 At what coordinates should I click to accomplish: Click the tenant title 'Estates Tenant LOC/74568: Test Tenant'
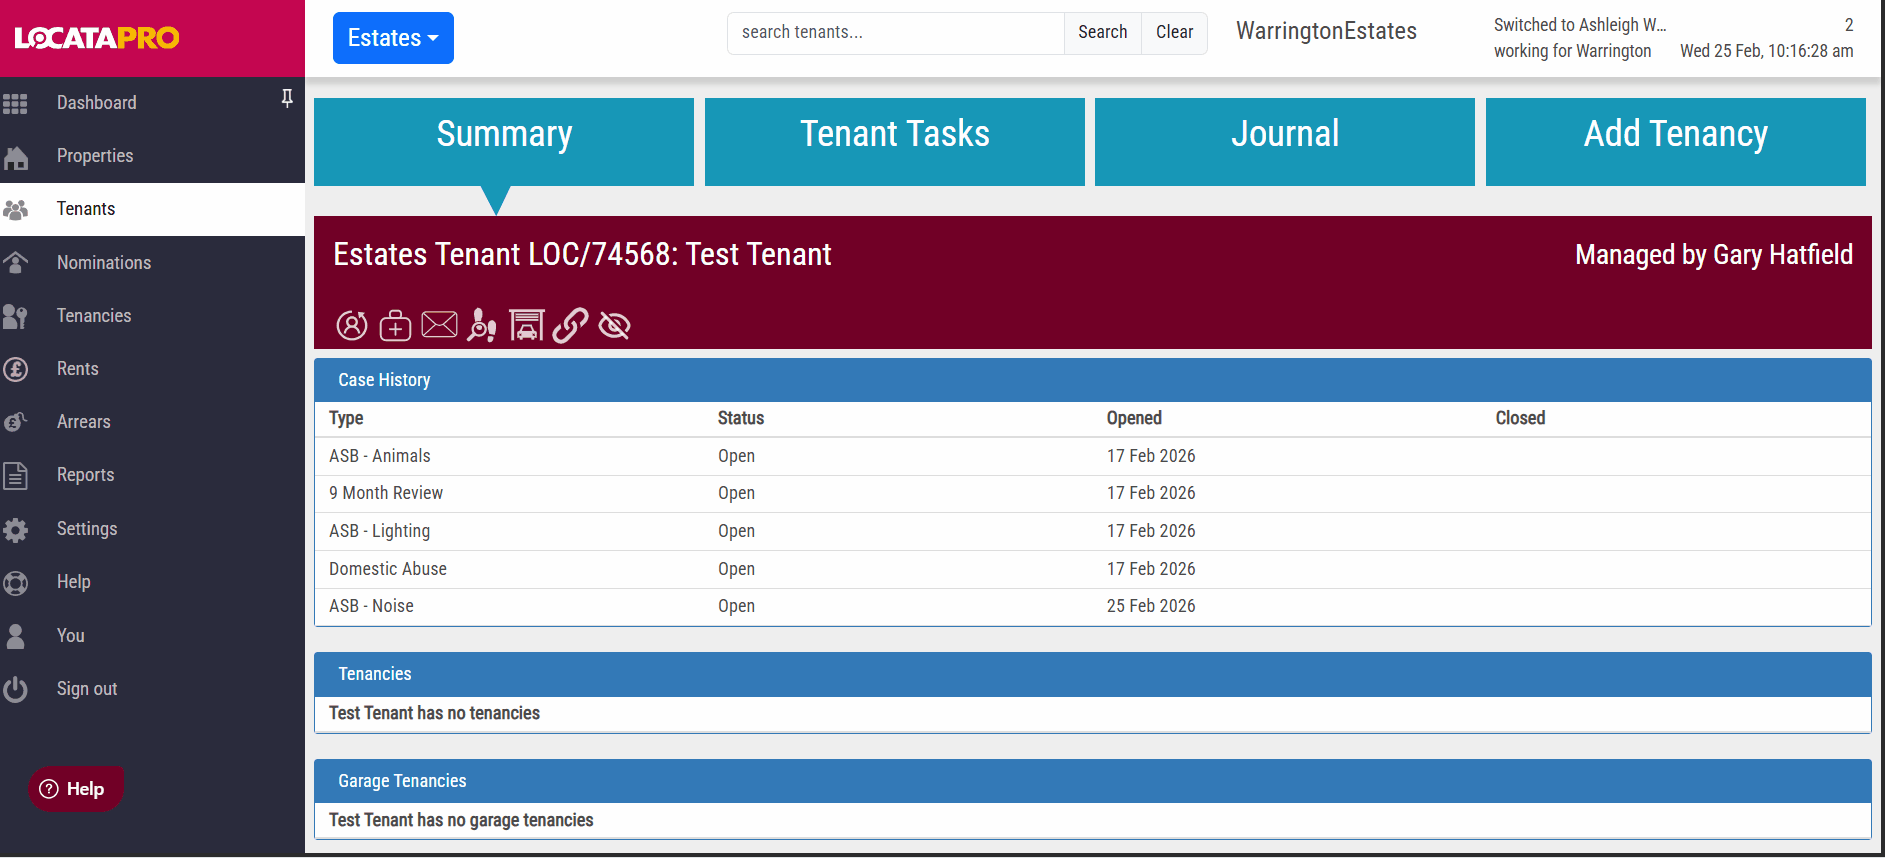pyautogui.click(x=582, y=255)
